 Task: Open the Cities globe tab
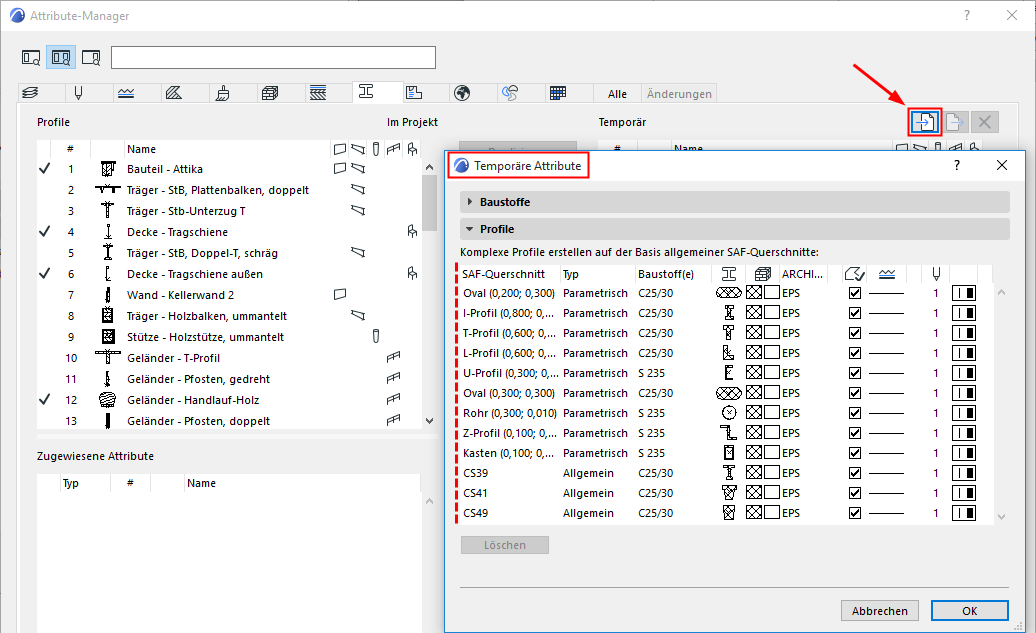click(x=462, y=93)
